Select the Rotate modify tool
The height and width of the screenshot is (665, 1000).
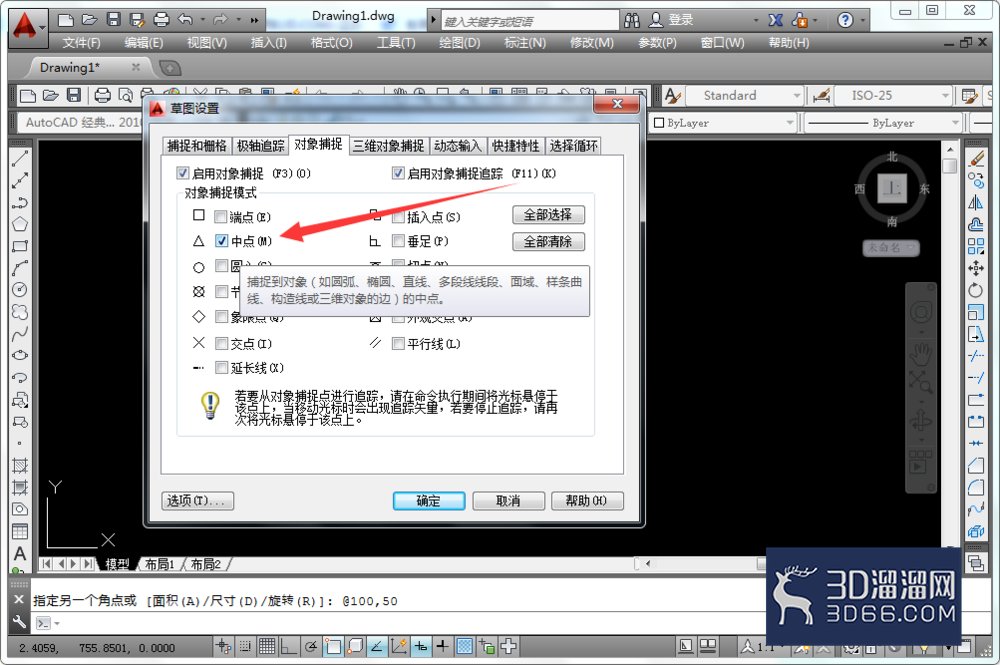pyautogui.click(x=976, y=290)
